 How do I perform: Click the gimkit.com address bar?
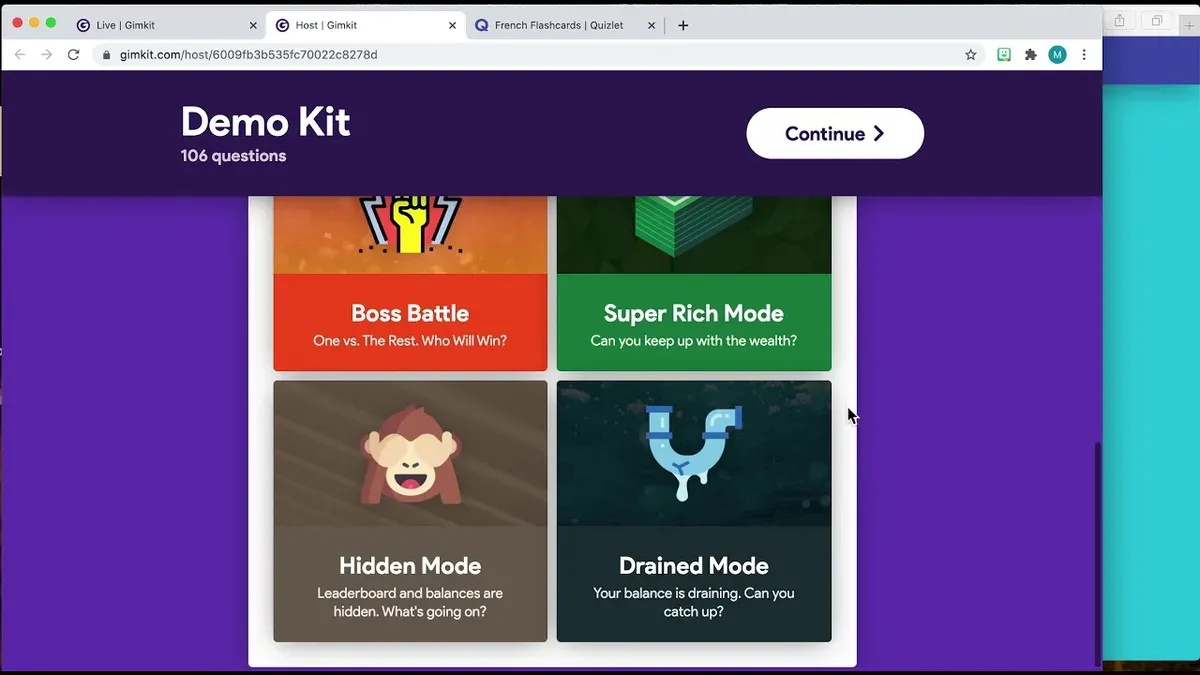540,55
